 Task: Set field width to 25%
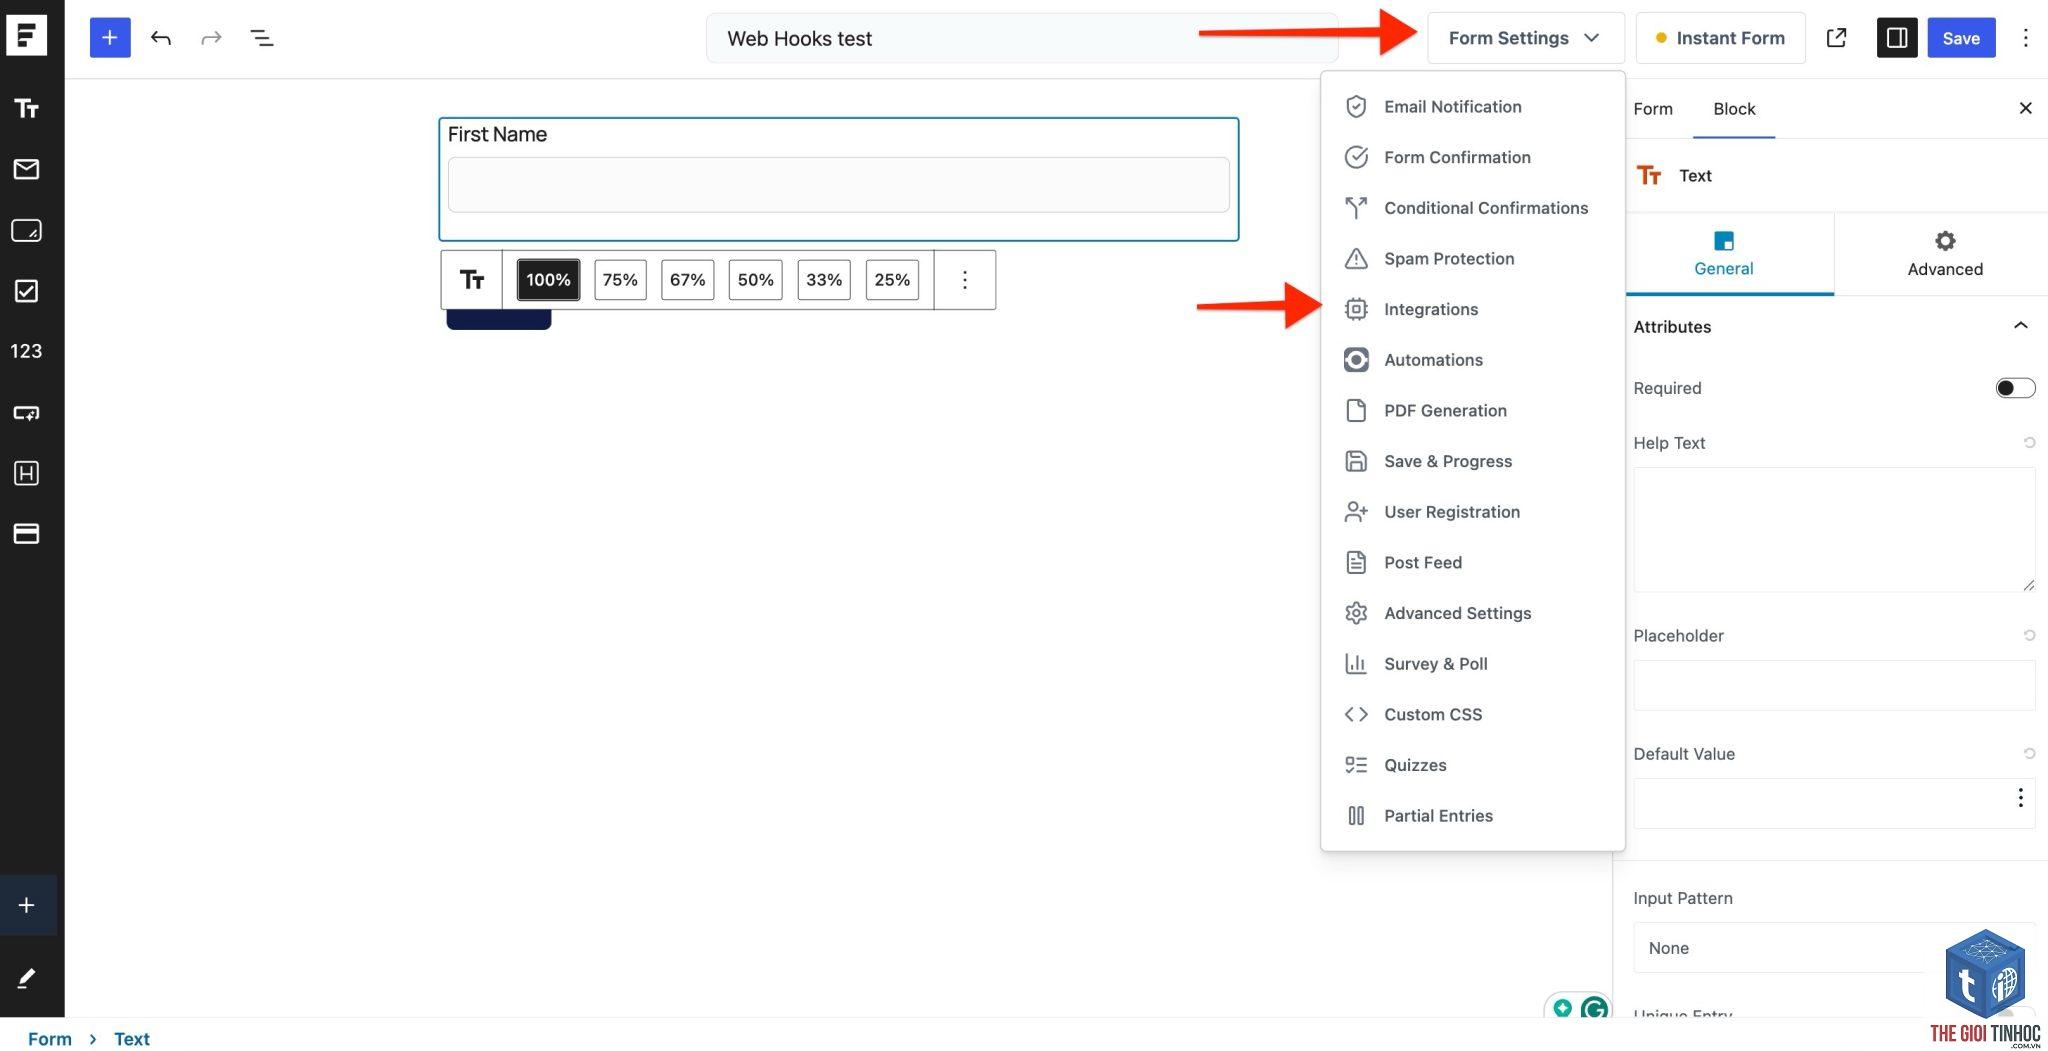892,280
